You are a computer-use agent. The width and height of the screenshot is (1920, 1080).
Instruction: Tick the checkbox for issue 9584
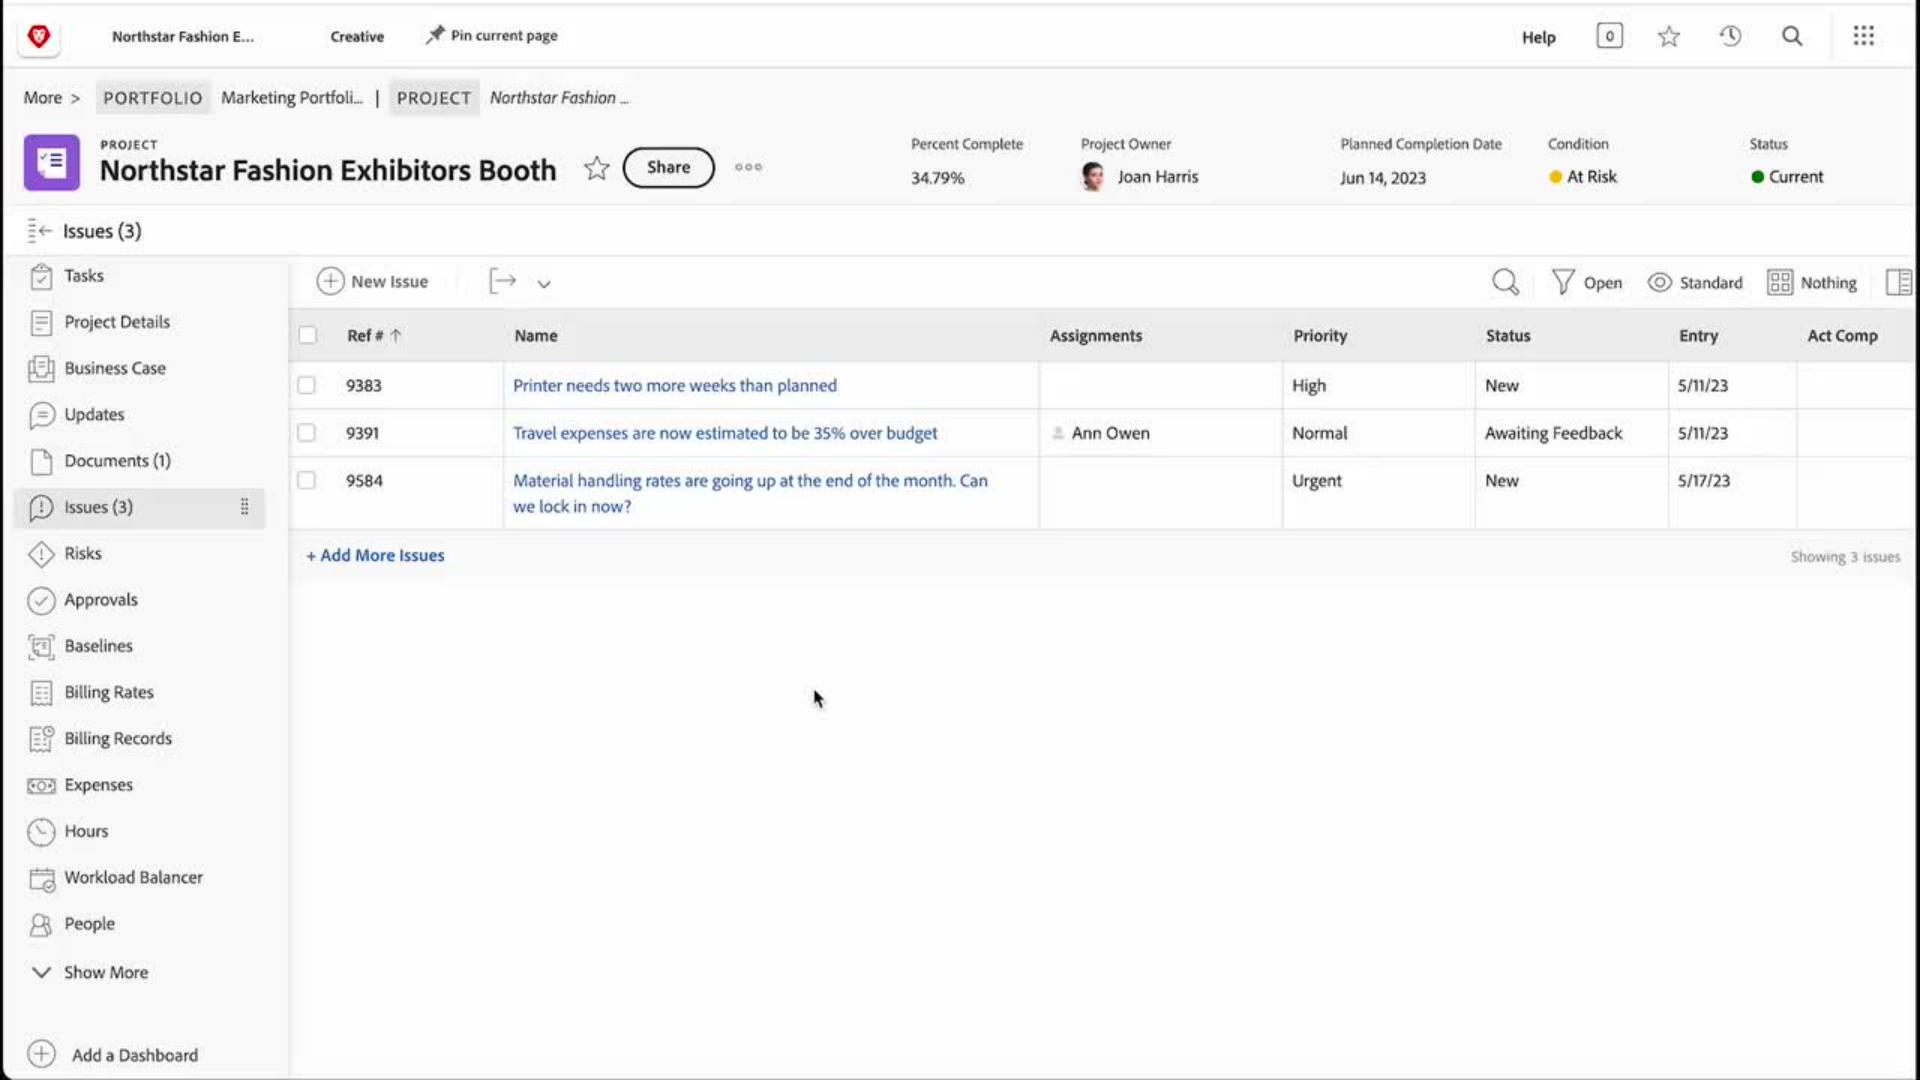click(x=306, y=480)
